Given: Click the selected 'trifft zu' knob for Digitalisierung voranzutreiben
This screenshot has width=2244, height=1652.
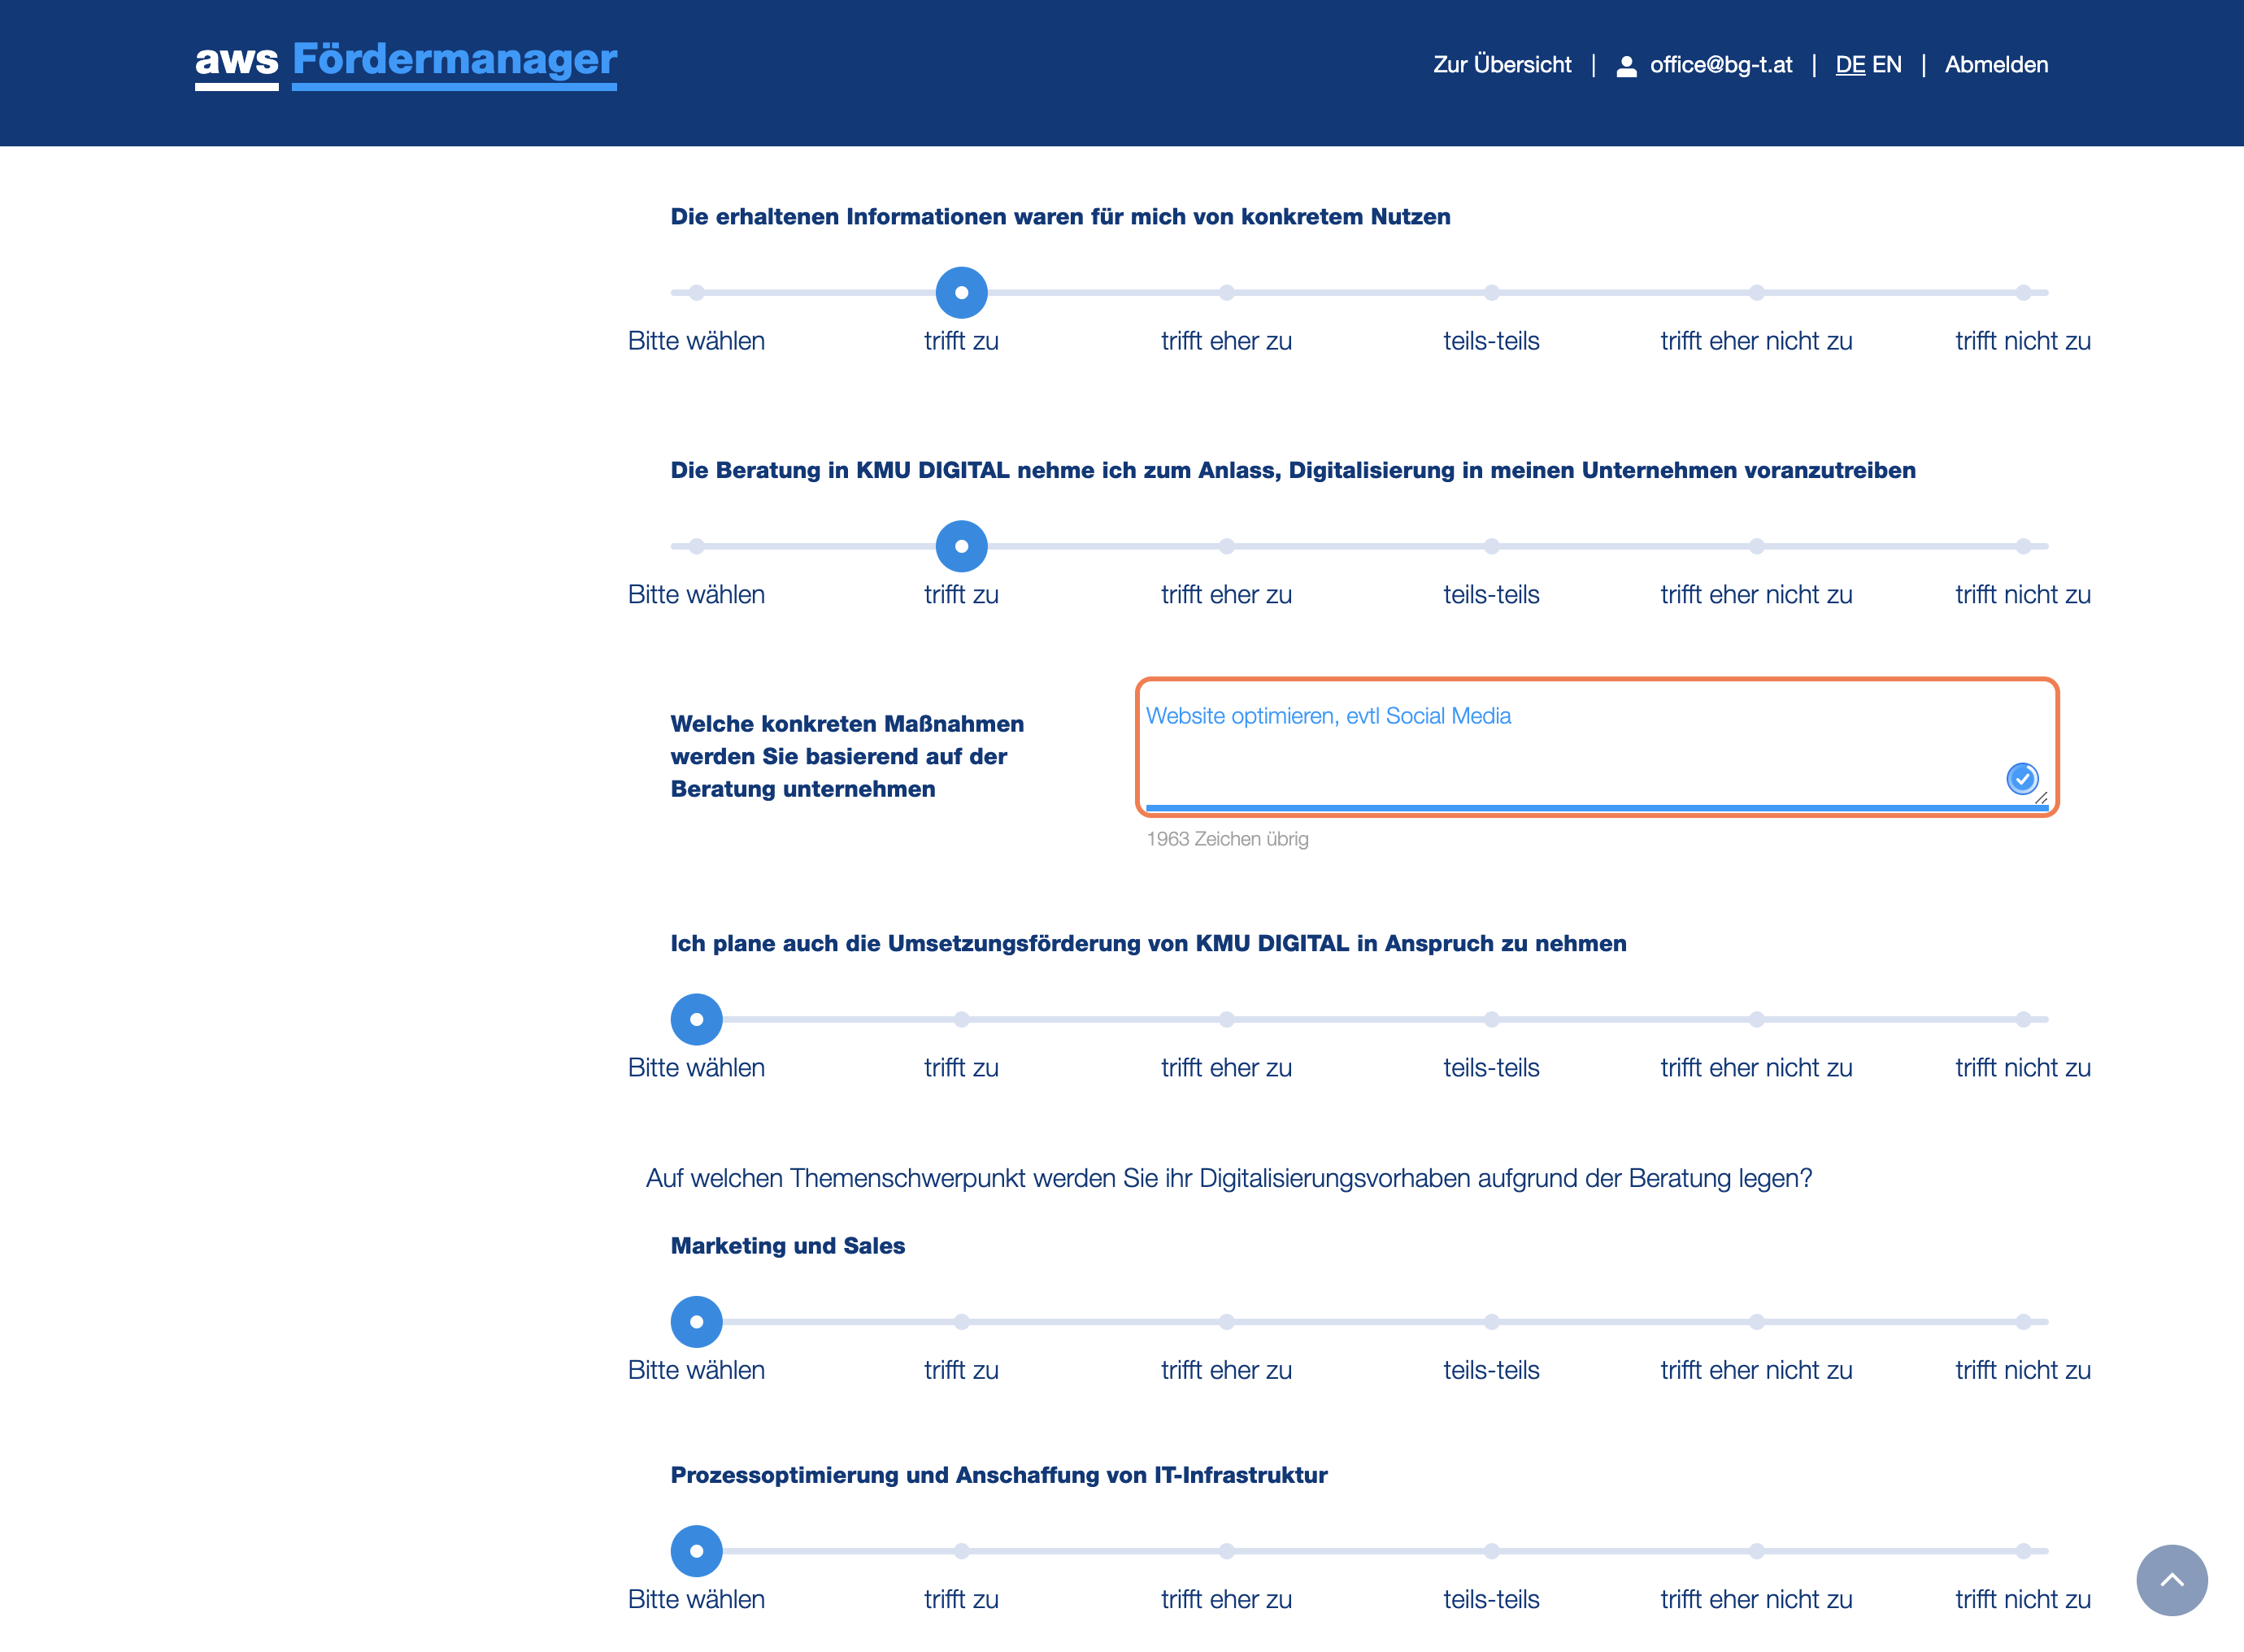Looking at the screenshot, I should 961,546.
